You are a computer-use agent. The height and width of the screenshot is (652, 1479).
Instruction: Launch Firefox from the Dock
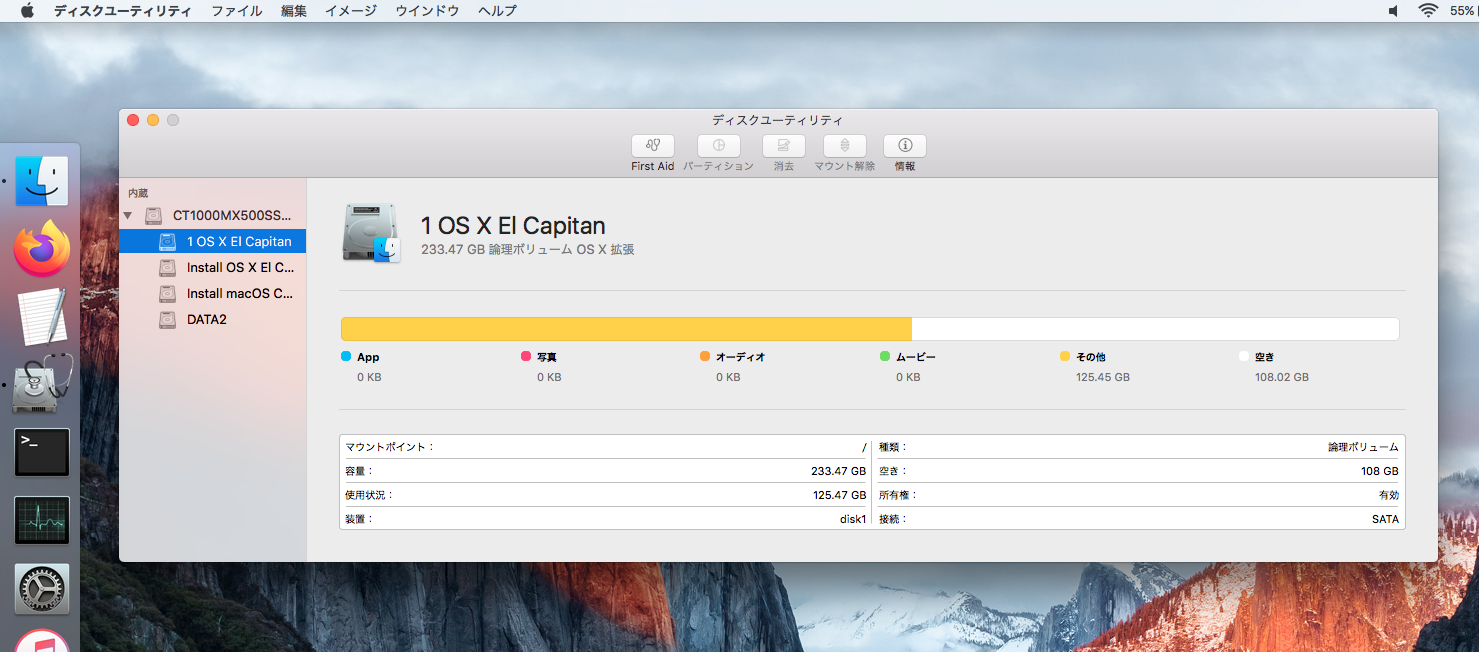click(x=42, y=249)
